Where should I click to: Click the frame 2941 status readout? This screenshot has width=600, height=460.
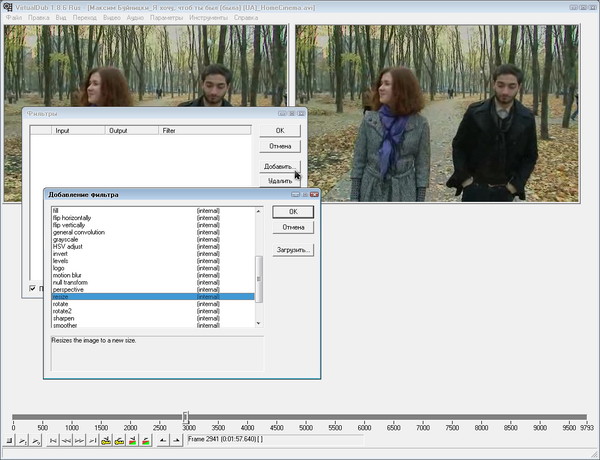click(275, 439)
